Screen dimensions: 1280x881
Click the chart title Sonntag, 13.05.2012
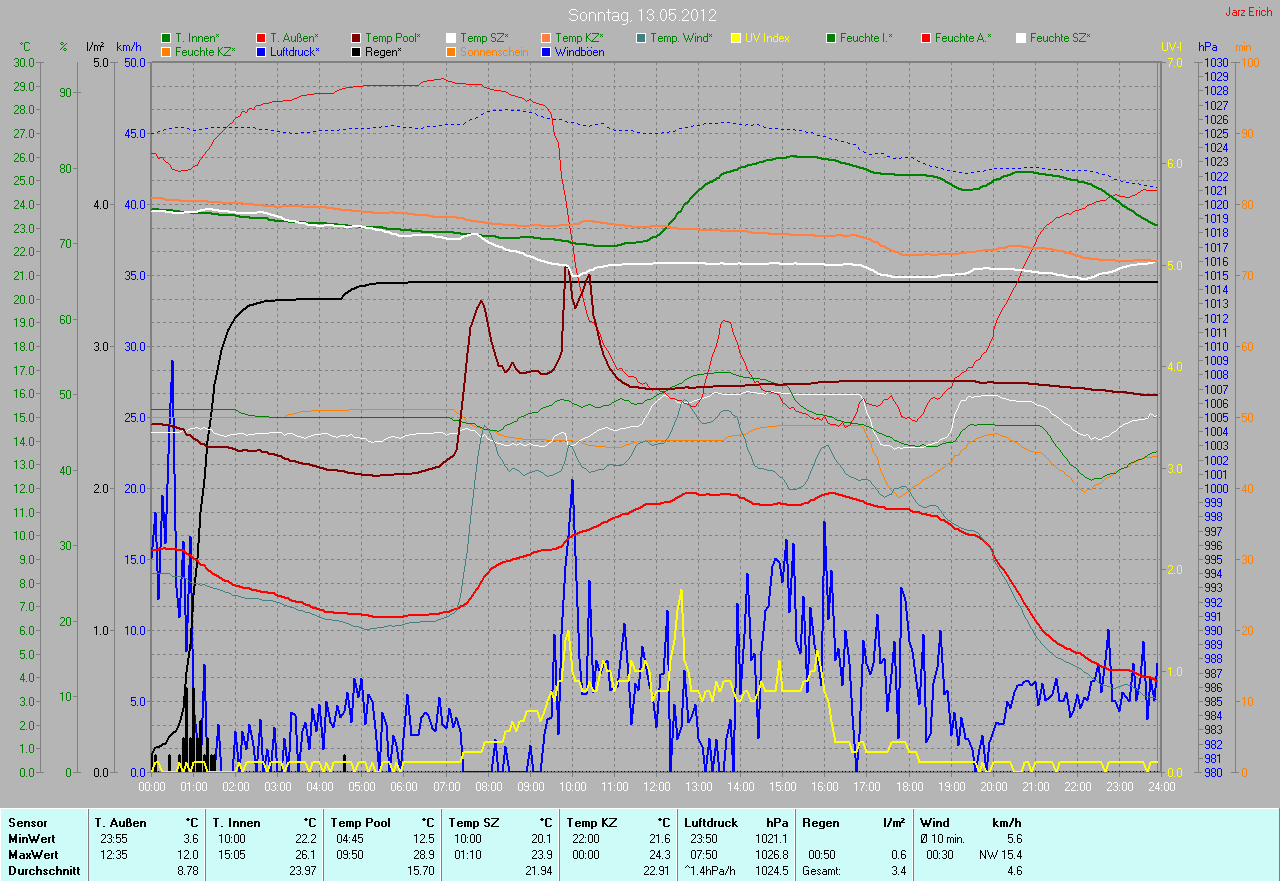[x=640, y=15]
